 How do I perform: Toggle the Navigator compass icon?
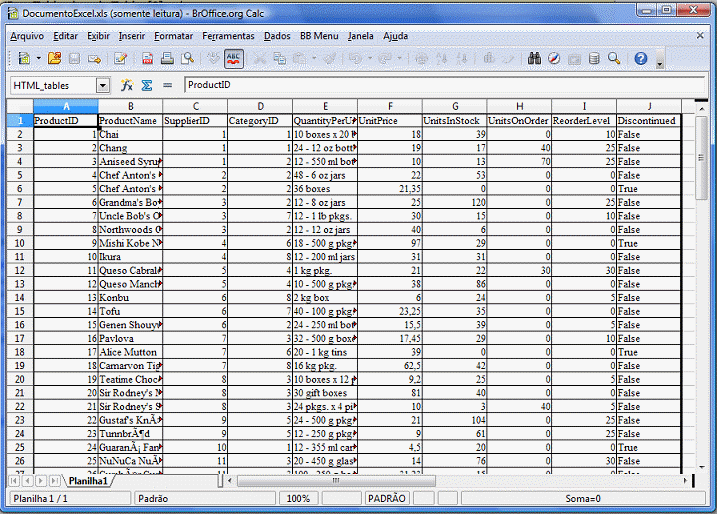click(x=554, y=59)
